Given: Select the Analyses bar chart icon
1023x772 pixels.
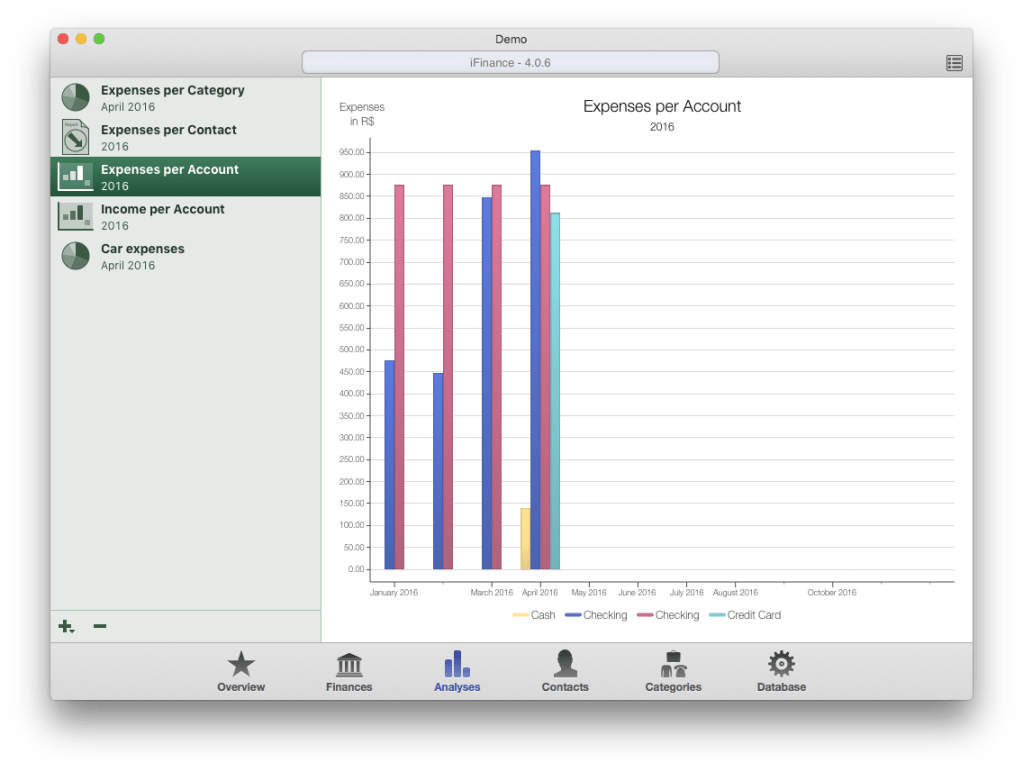Looking at the screenshot, I should [x=457, y=665].
